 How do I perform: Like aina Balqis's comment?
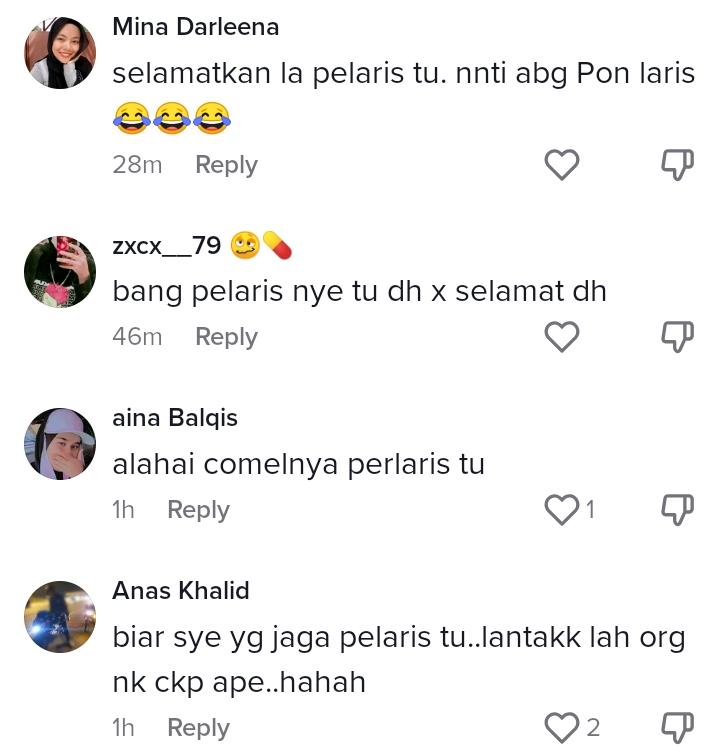coord(562,510)
